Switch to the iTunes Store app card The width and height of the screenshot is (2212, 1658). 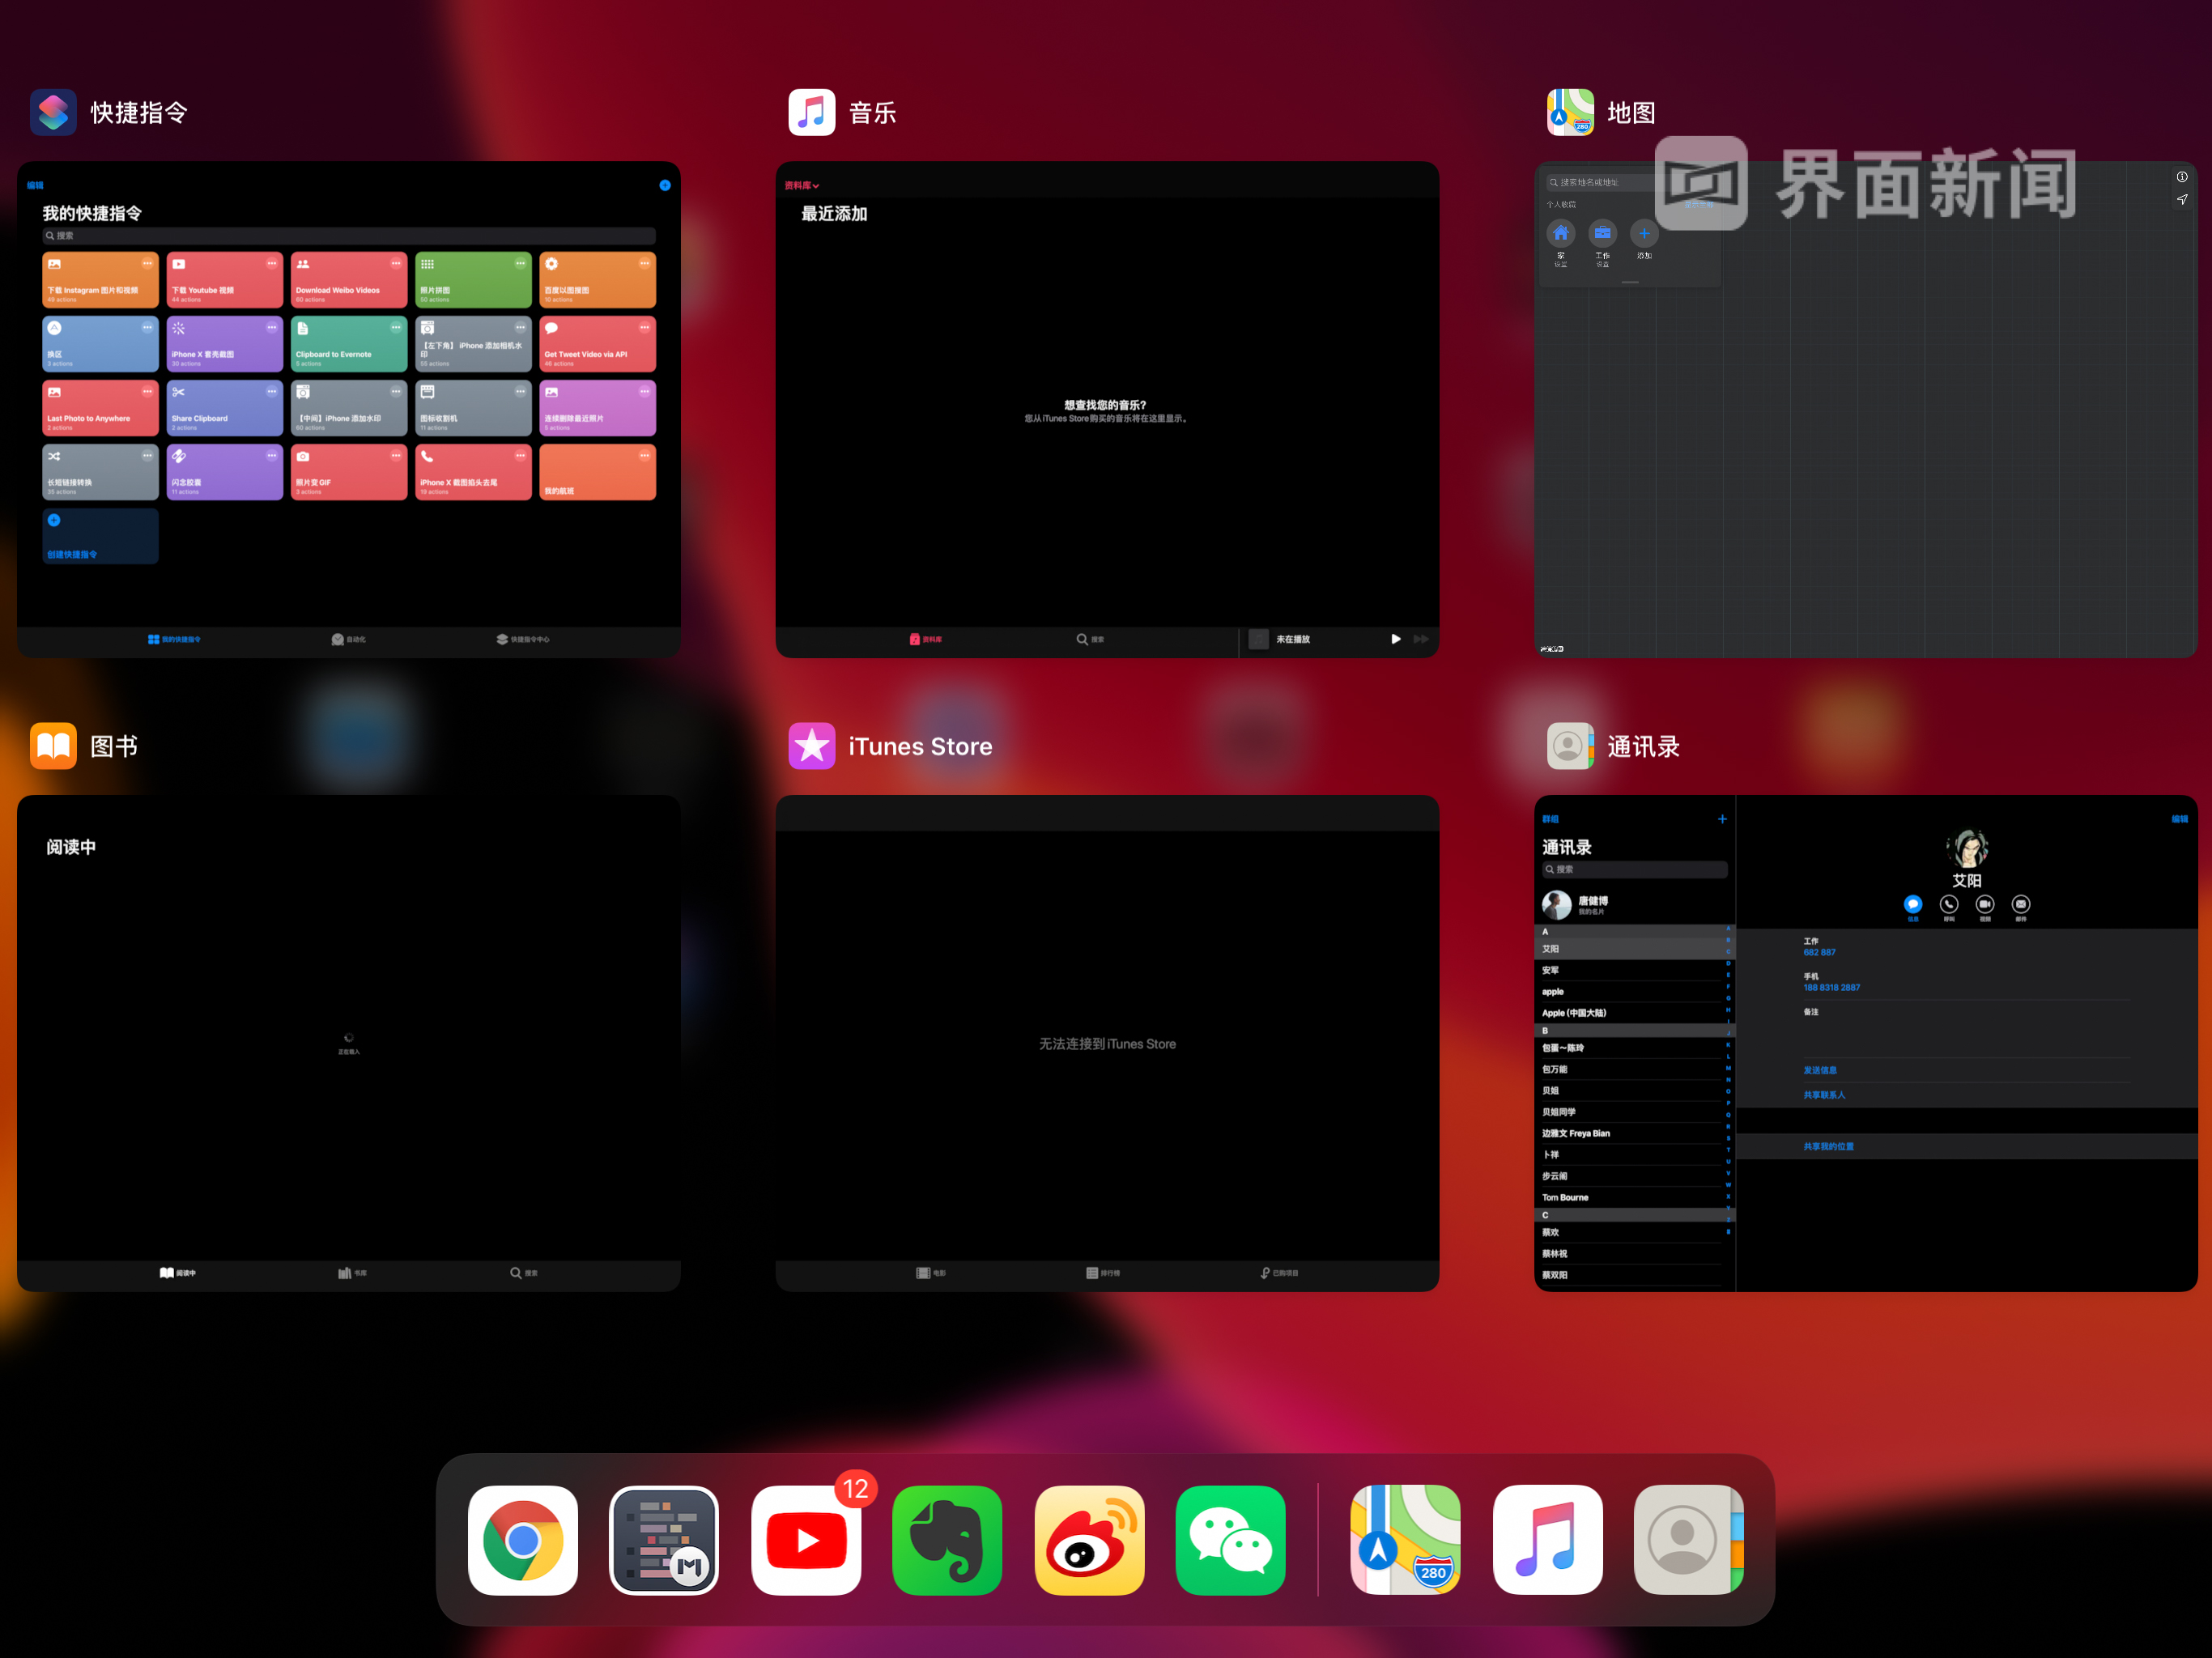[1107, 1043]
